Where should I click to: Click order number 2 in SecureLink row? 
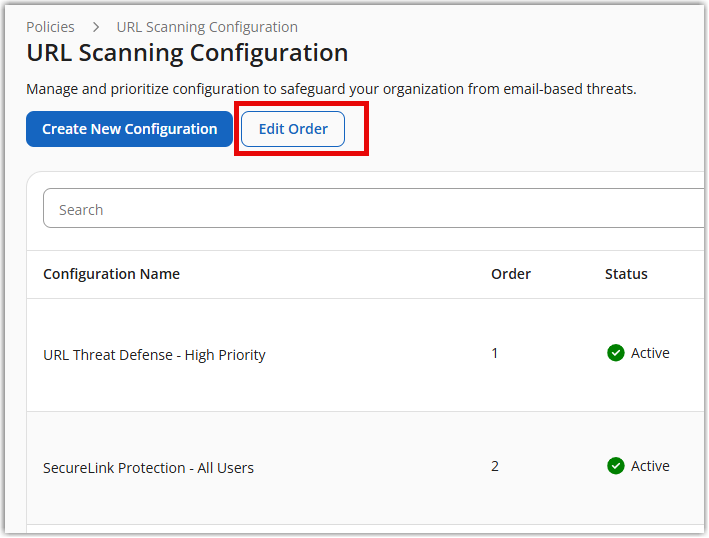click(x=494, y=466)
